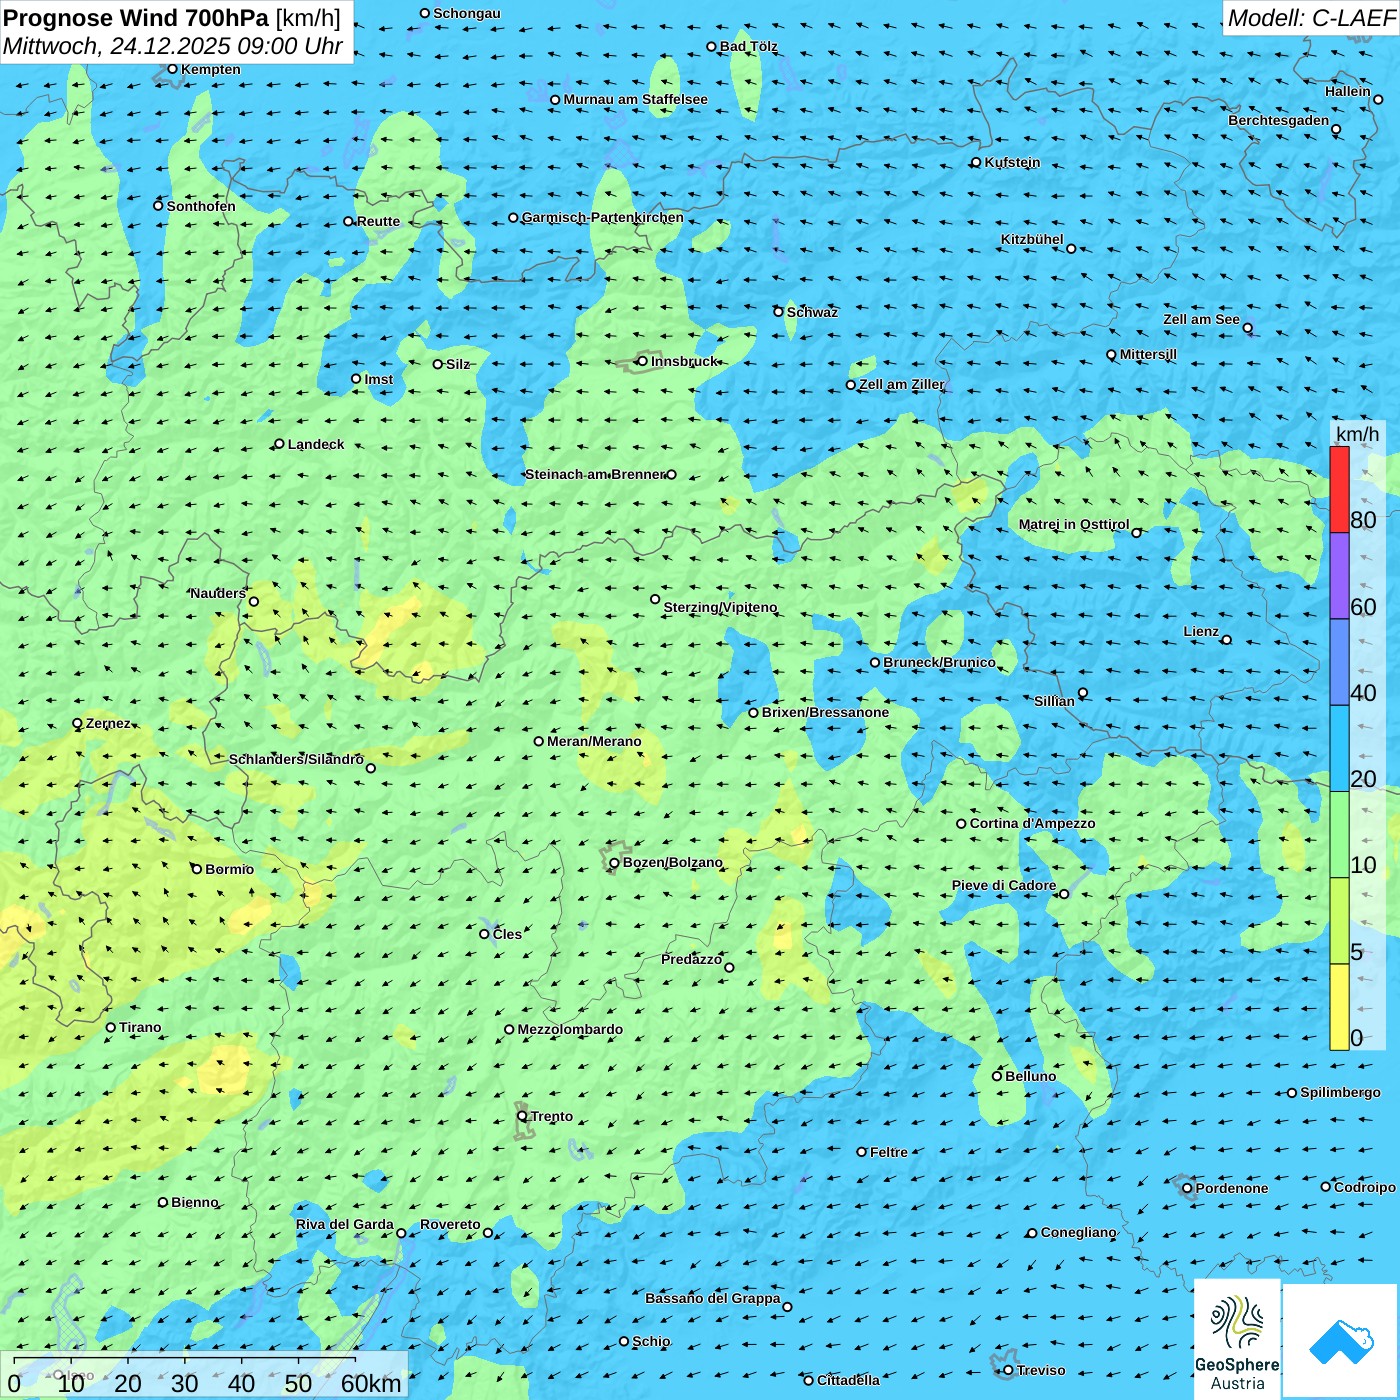Click the "Cortina d'Ampezzo" label
The height and width of the screenshot is (1400, 1400).
tap(1033, 823)
